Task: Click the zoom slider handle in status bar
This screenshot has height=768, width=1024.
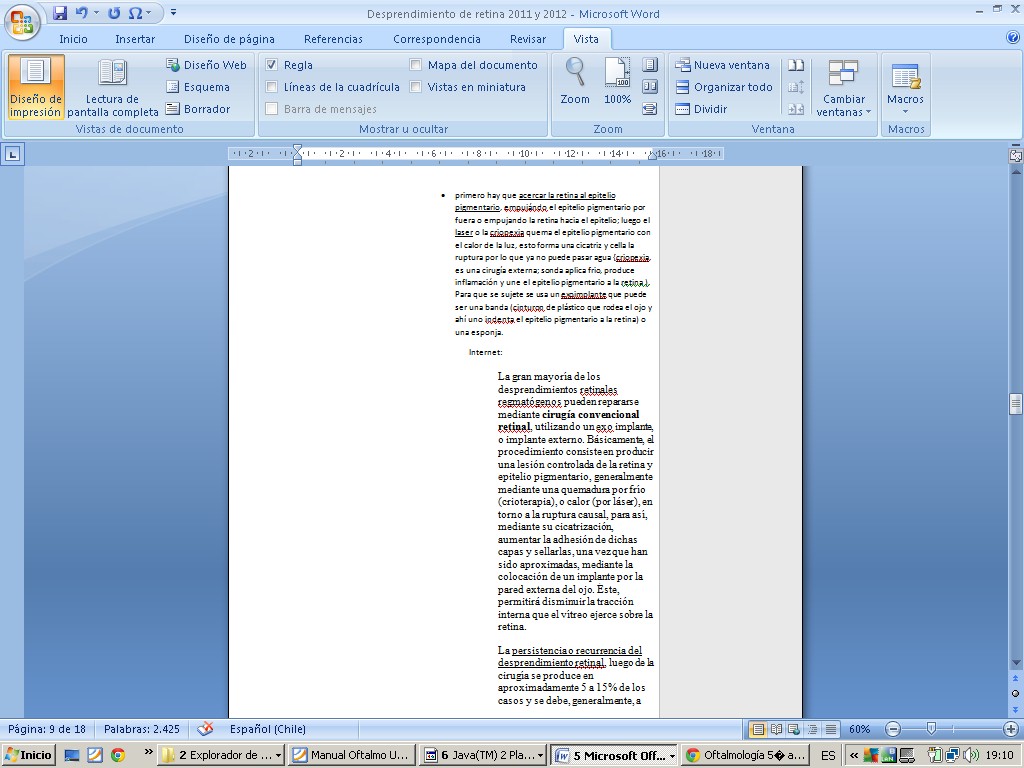Action: [x=931, y=729]
